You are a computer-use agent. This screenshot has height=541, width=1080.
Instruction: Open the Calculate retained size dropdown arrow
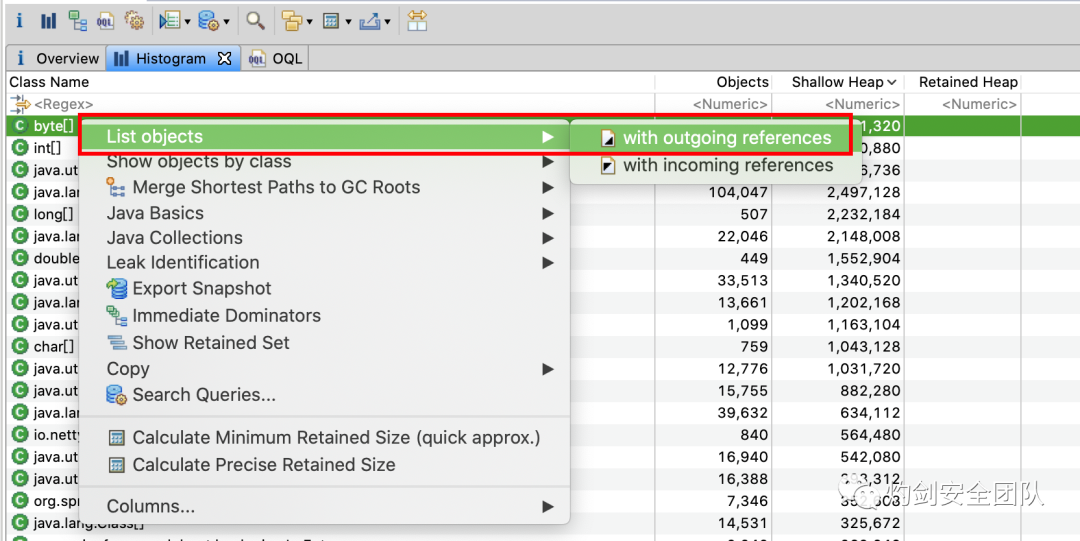click(x=349, y=23)
